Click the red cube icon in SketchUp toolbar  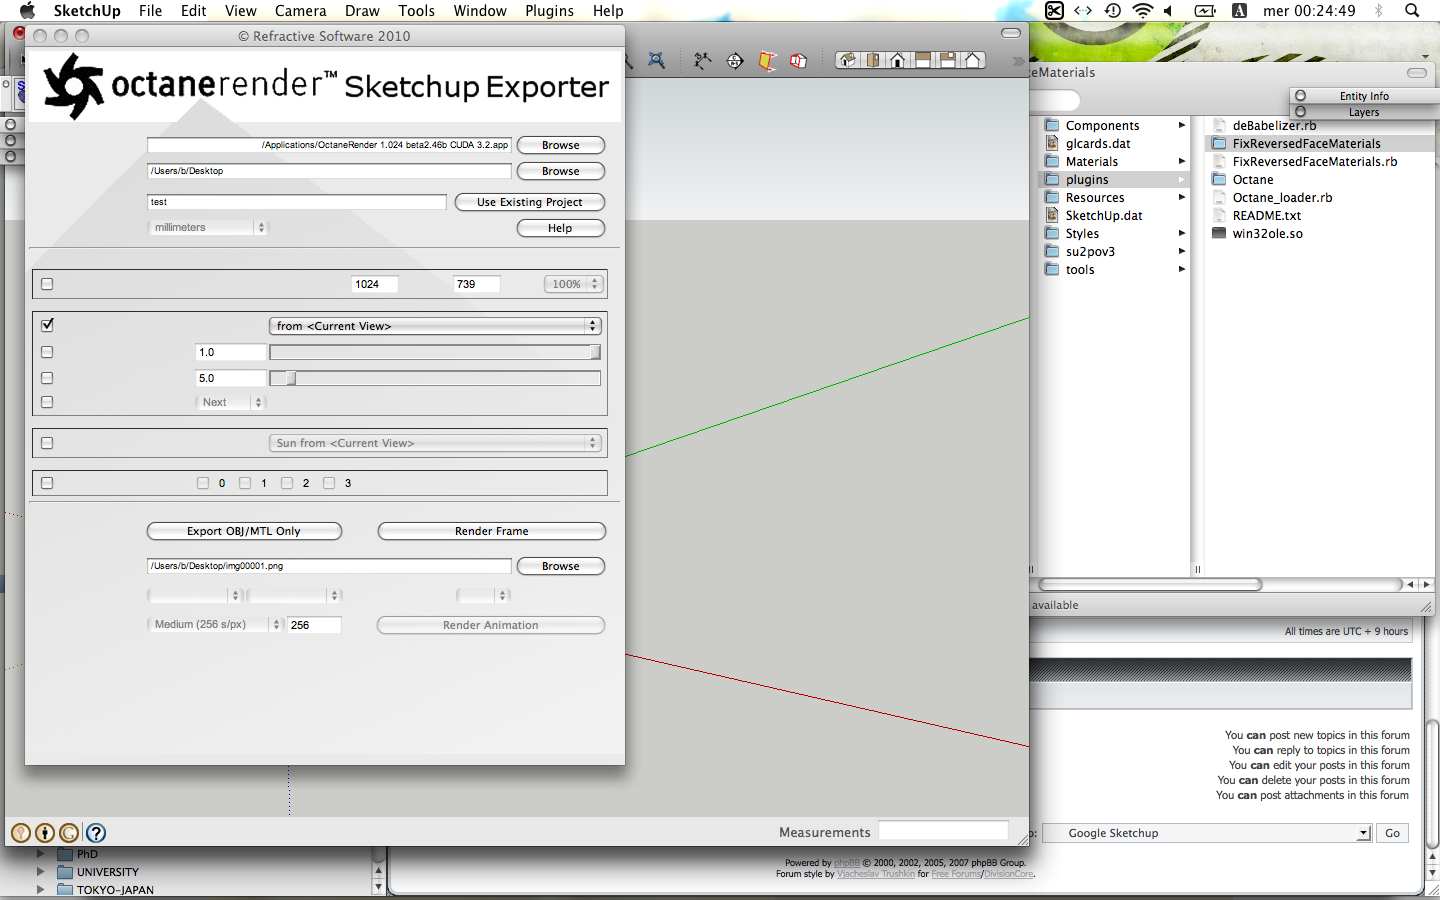pos(798,60)
